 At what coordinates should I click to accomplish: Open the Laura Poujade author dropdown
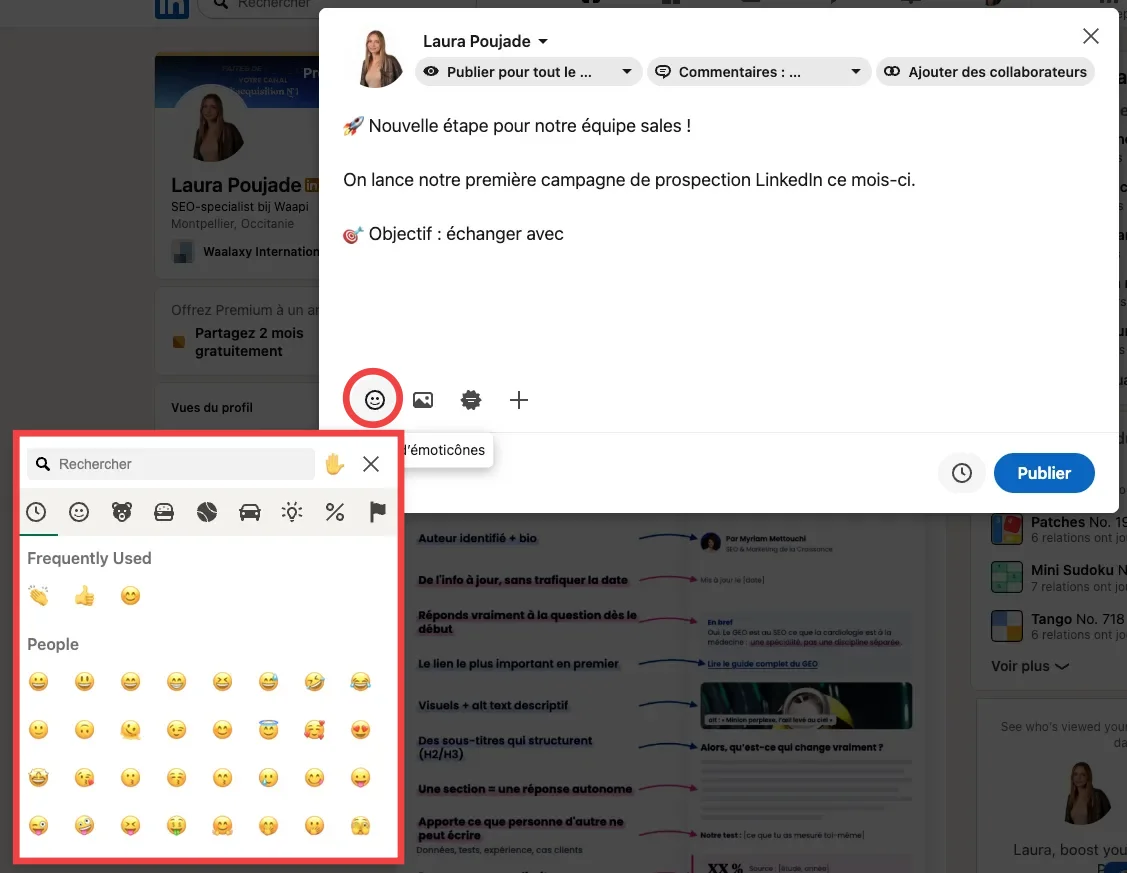tap(486, 41)
